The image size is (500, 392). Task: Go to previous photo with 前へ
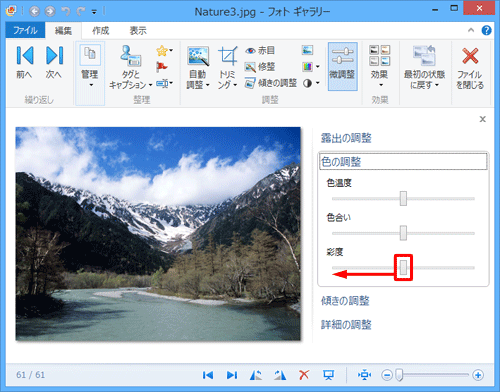click(25, 63)
